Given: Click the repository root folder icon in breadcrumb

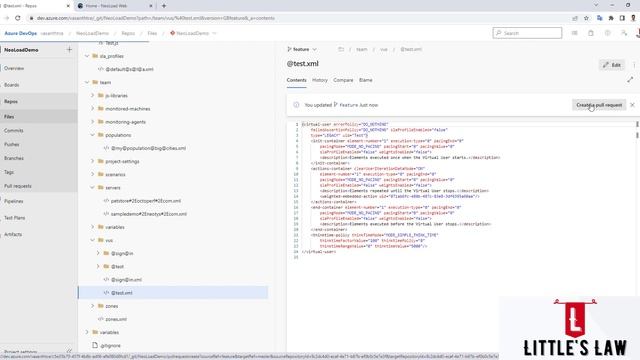Looking at the screenshot, I should pyautogui.click(x=341, y=49).
